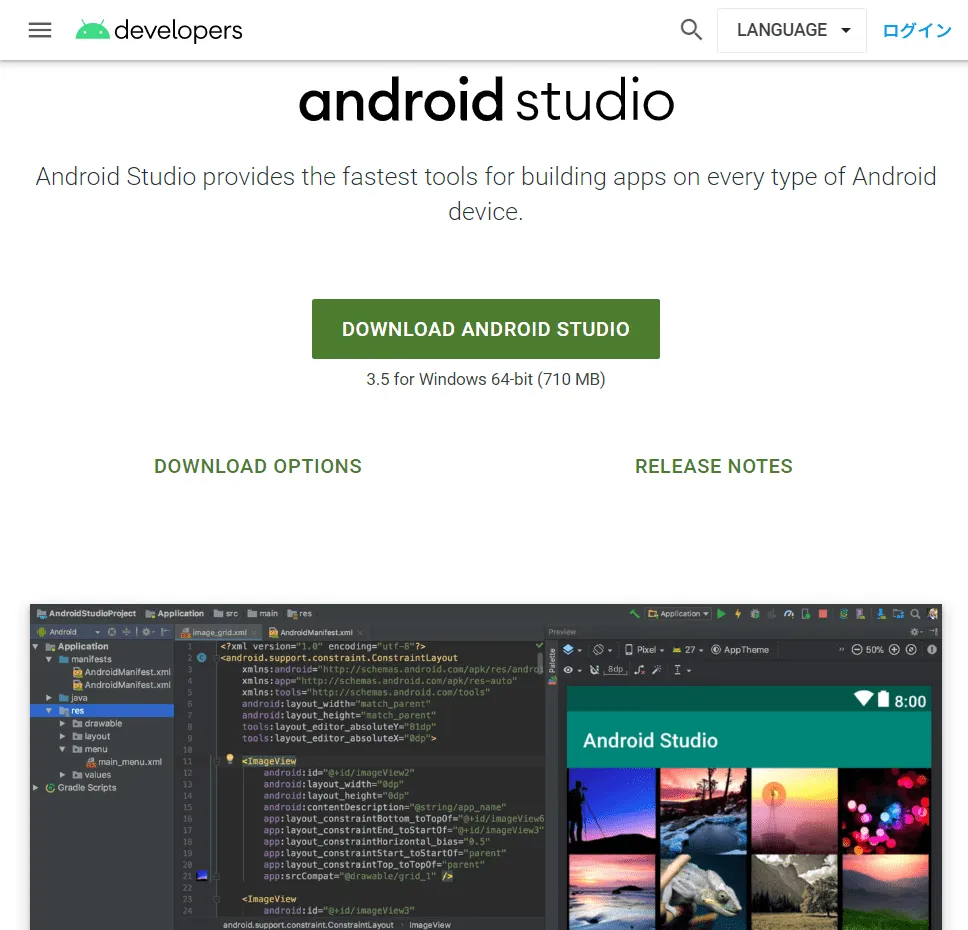Toggle Autoconnect with the magnet icon

[x=594, y=668]
